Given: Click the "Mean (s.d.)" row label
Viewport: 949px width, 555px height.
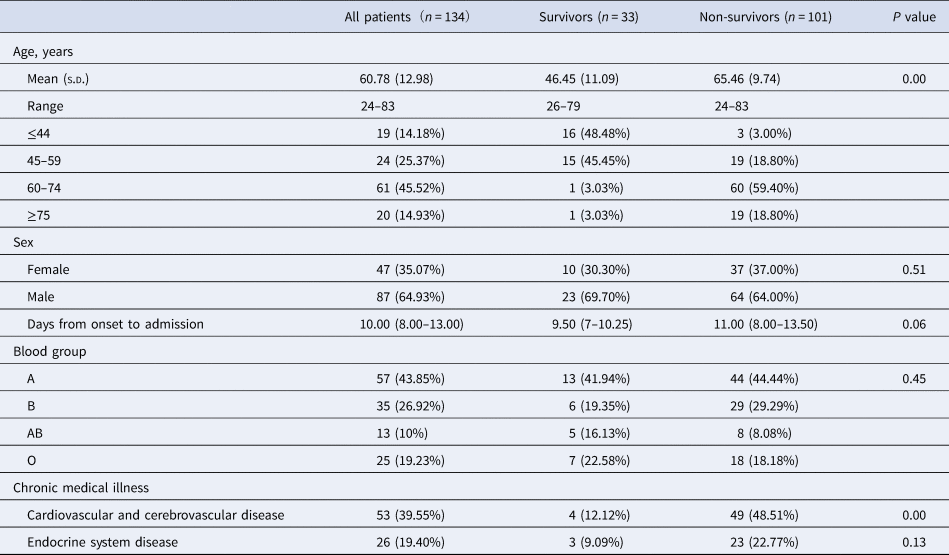Looking at the screenshot, I should [66, 79].
